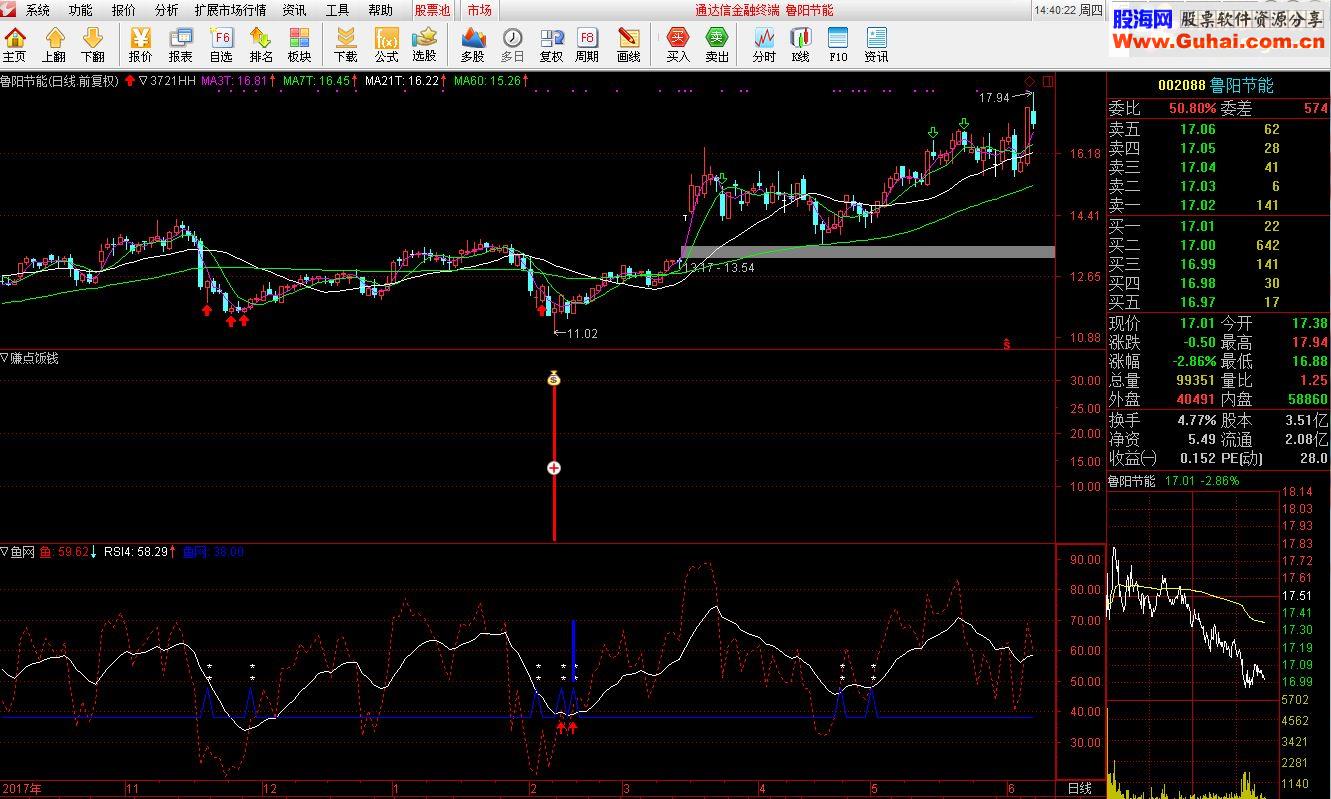Viewport: 1331px width, 799px height.
Task: Select 市场 tab
Action: (479, 10)
